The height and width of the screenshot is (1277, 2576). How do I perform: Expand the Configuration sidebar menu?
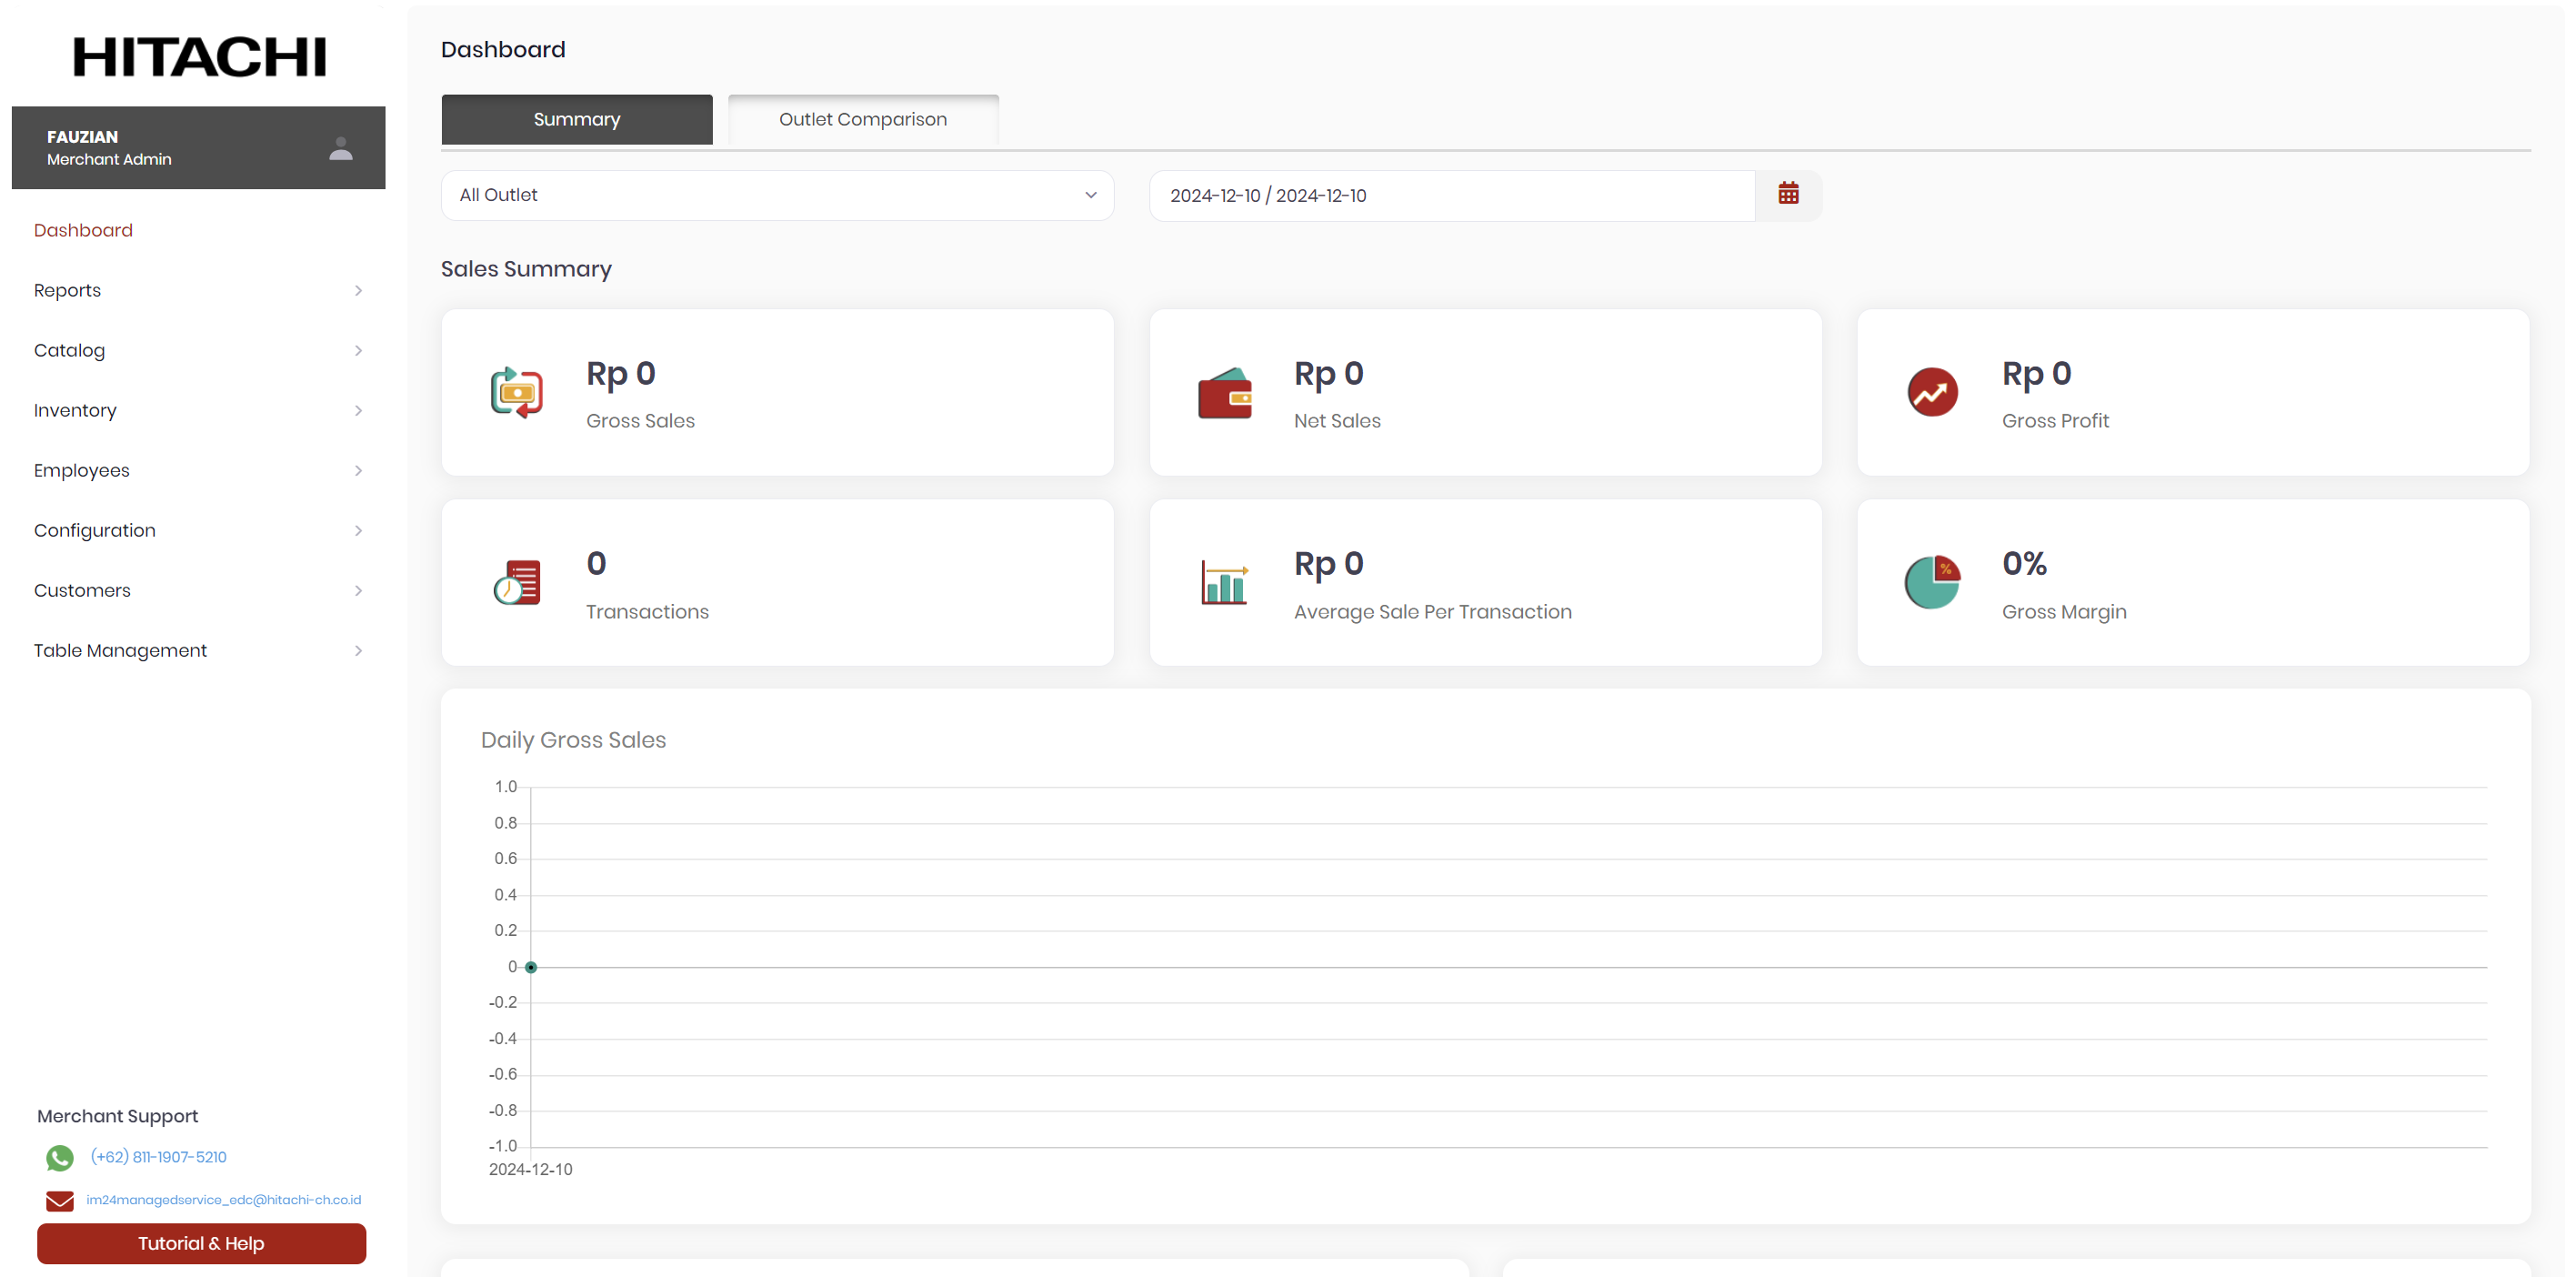(198, 530)
